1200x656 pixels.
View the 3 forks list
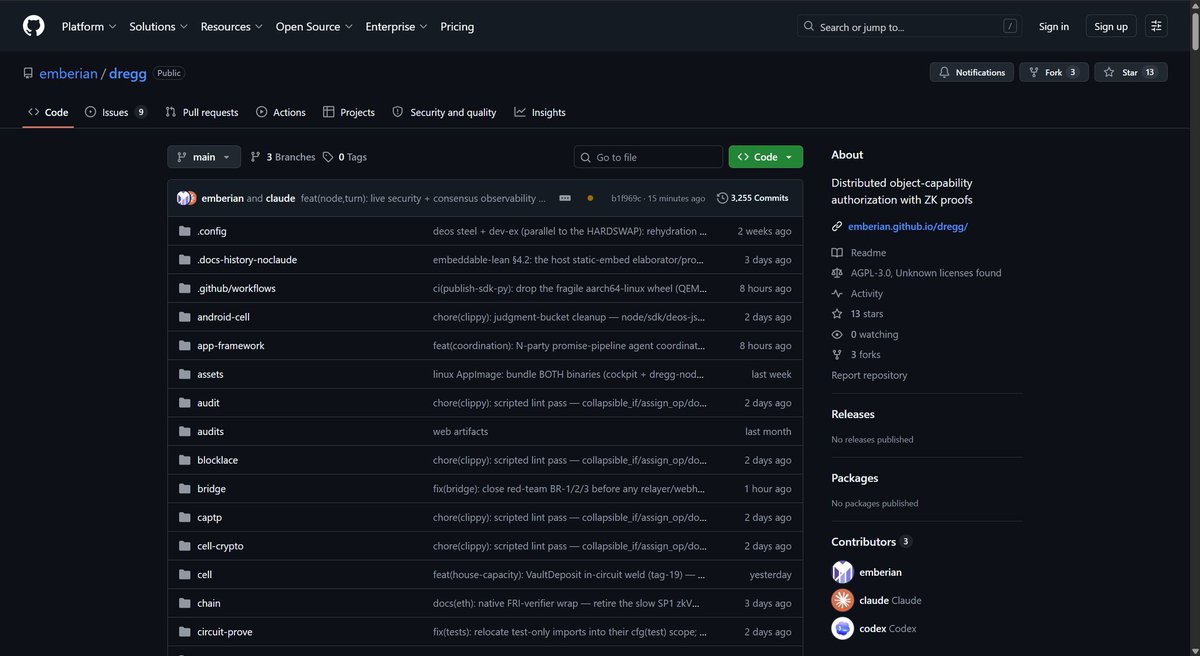pos(856,355)
